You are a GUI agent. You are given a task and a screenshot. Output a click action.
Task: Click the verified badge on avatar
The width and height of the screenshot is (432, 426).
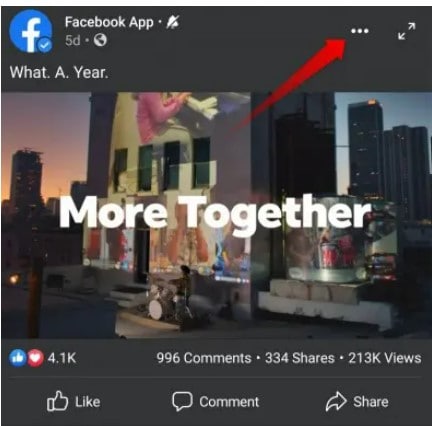[45, 45]
